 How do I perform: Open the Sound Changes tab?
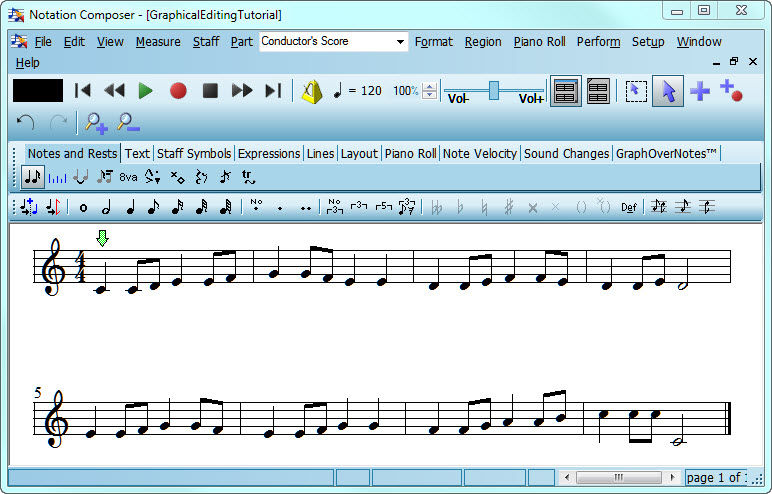click(566, 153)
